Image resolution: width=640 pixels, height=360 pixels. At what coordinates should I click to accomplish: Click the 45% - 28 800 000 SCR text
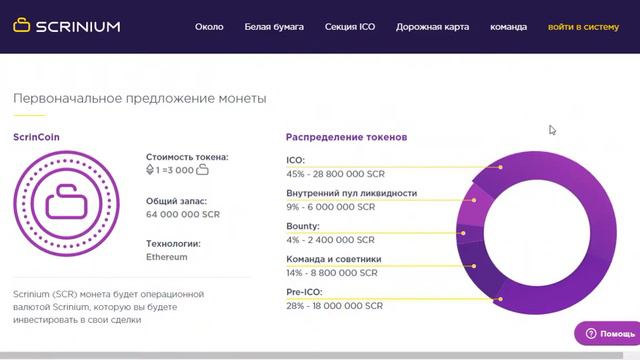pos(336,174)
